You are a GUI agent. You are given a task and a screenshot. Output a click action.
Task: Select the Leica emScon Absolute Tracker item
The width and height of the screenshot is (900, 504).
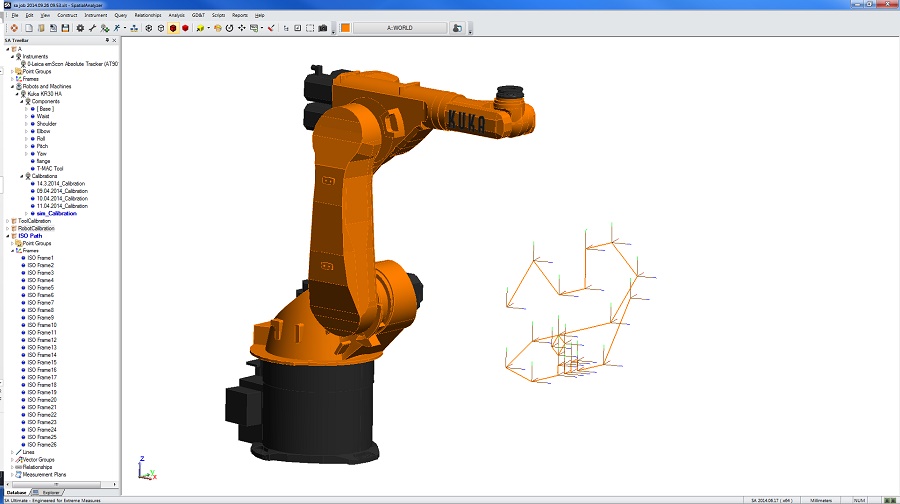click(x=72, y=64)
